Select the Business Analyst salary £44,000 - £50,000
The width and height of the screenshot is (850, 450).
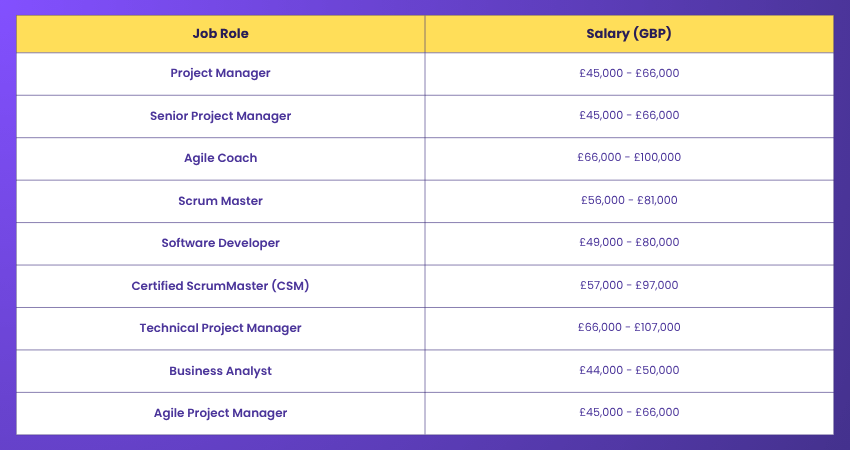tap(628, 371)
